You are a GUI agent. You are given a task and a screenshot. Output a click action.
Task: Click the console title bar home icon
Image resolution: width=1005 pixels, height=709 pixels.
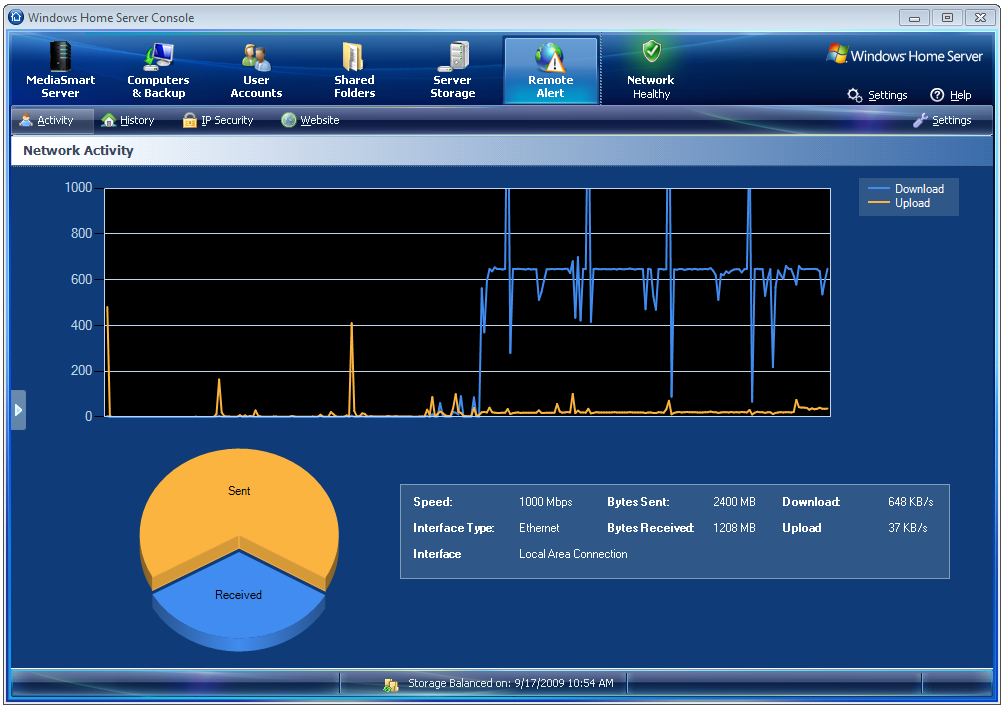point(17,17)
